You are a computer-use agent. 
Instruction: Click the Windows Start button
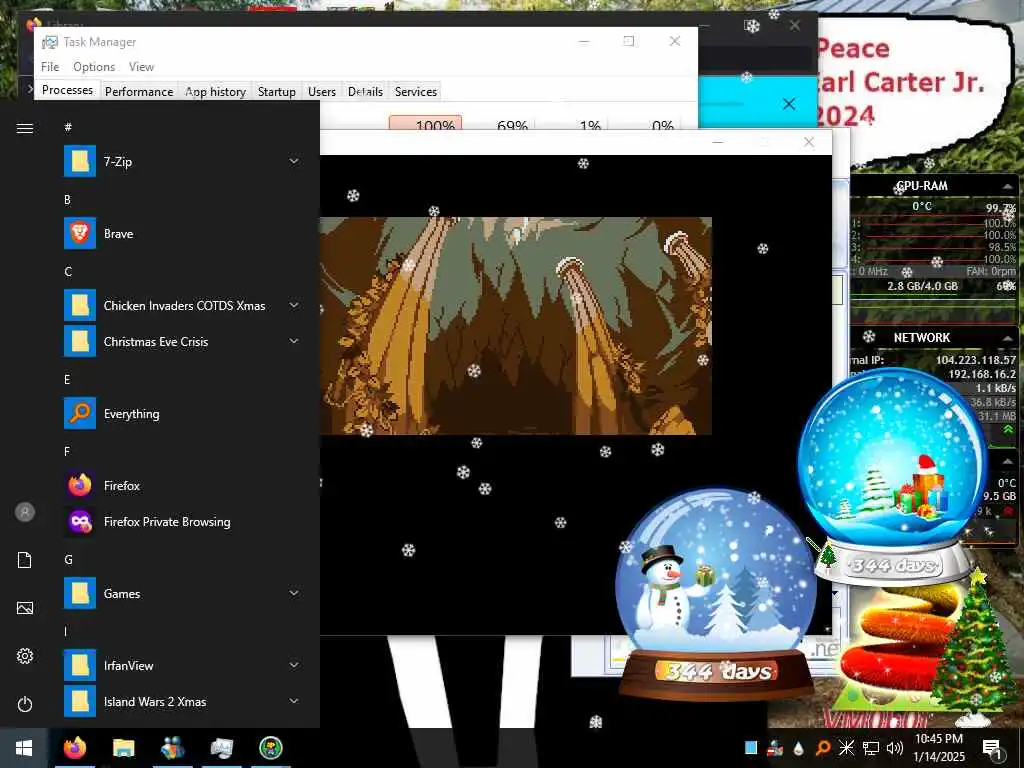[x=24, y=748]
